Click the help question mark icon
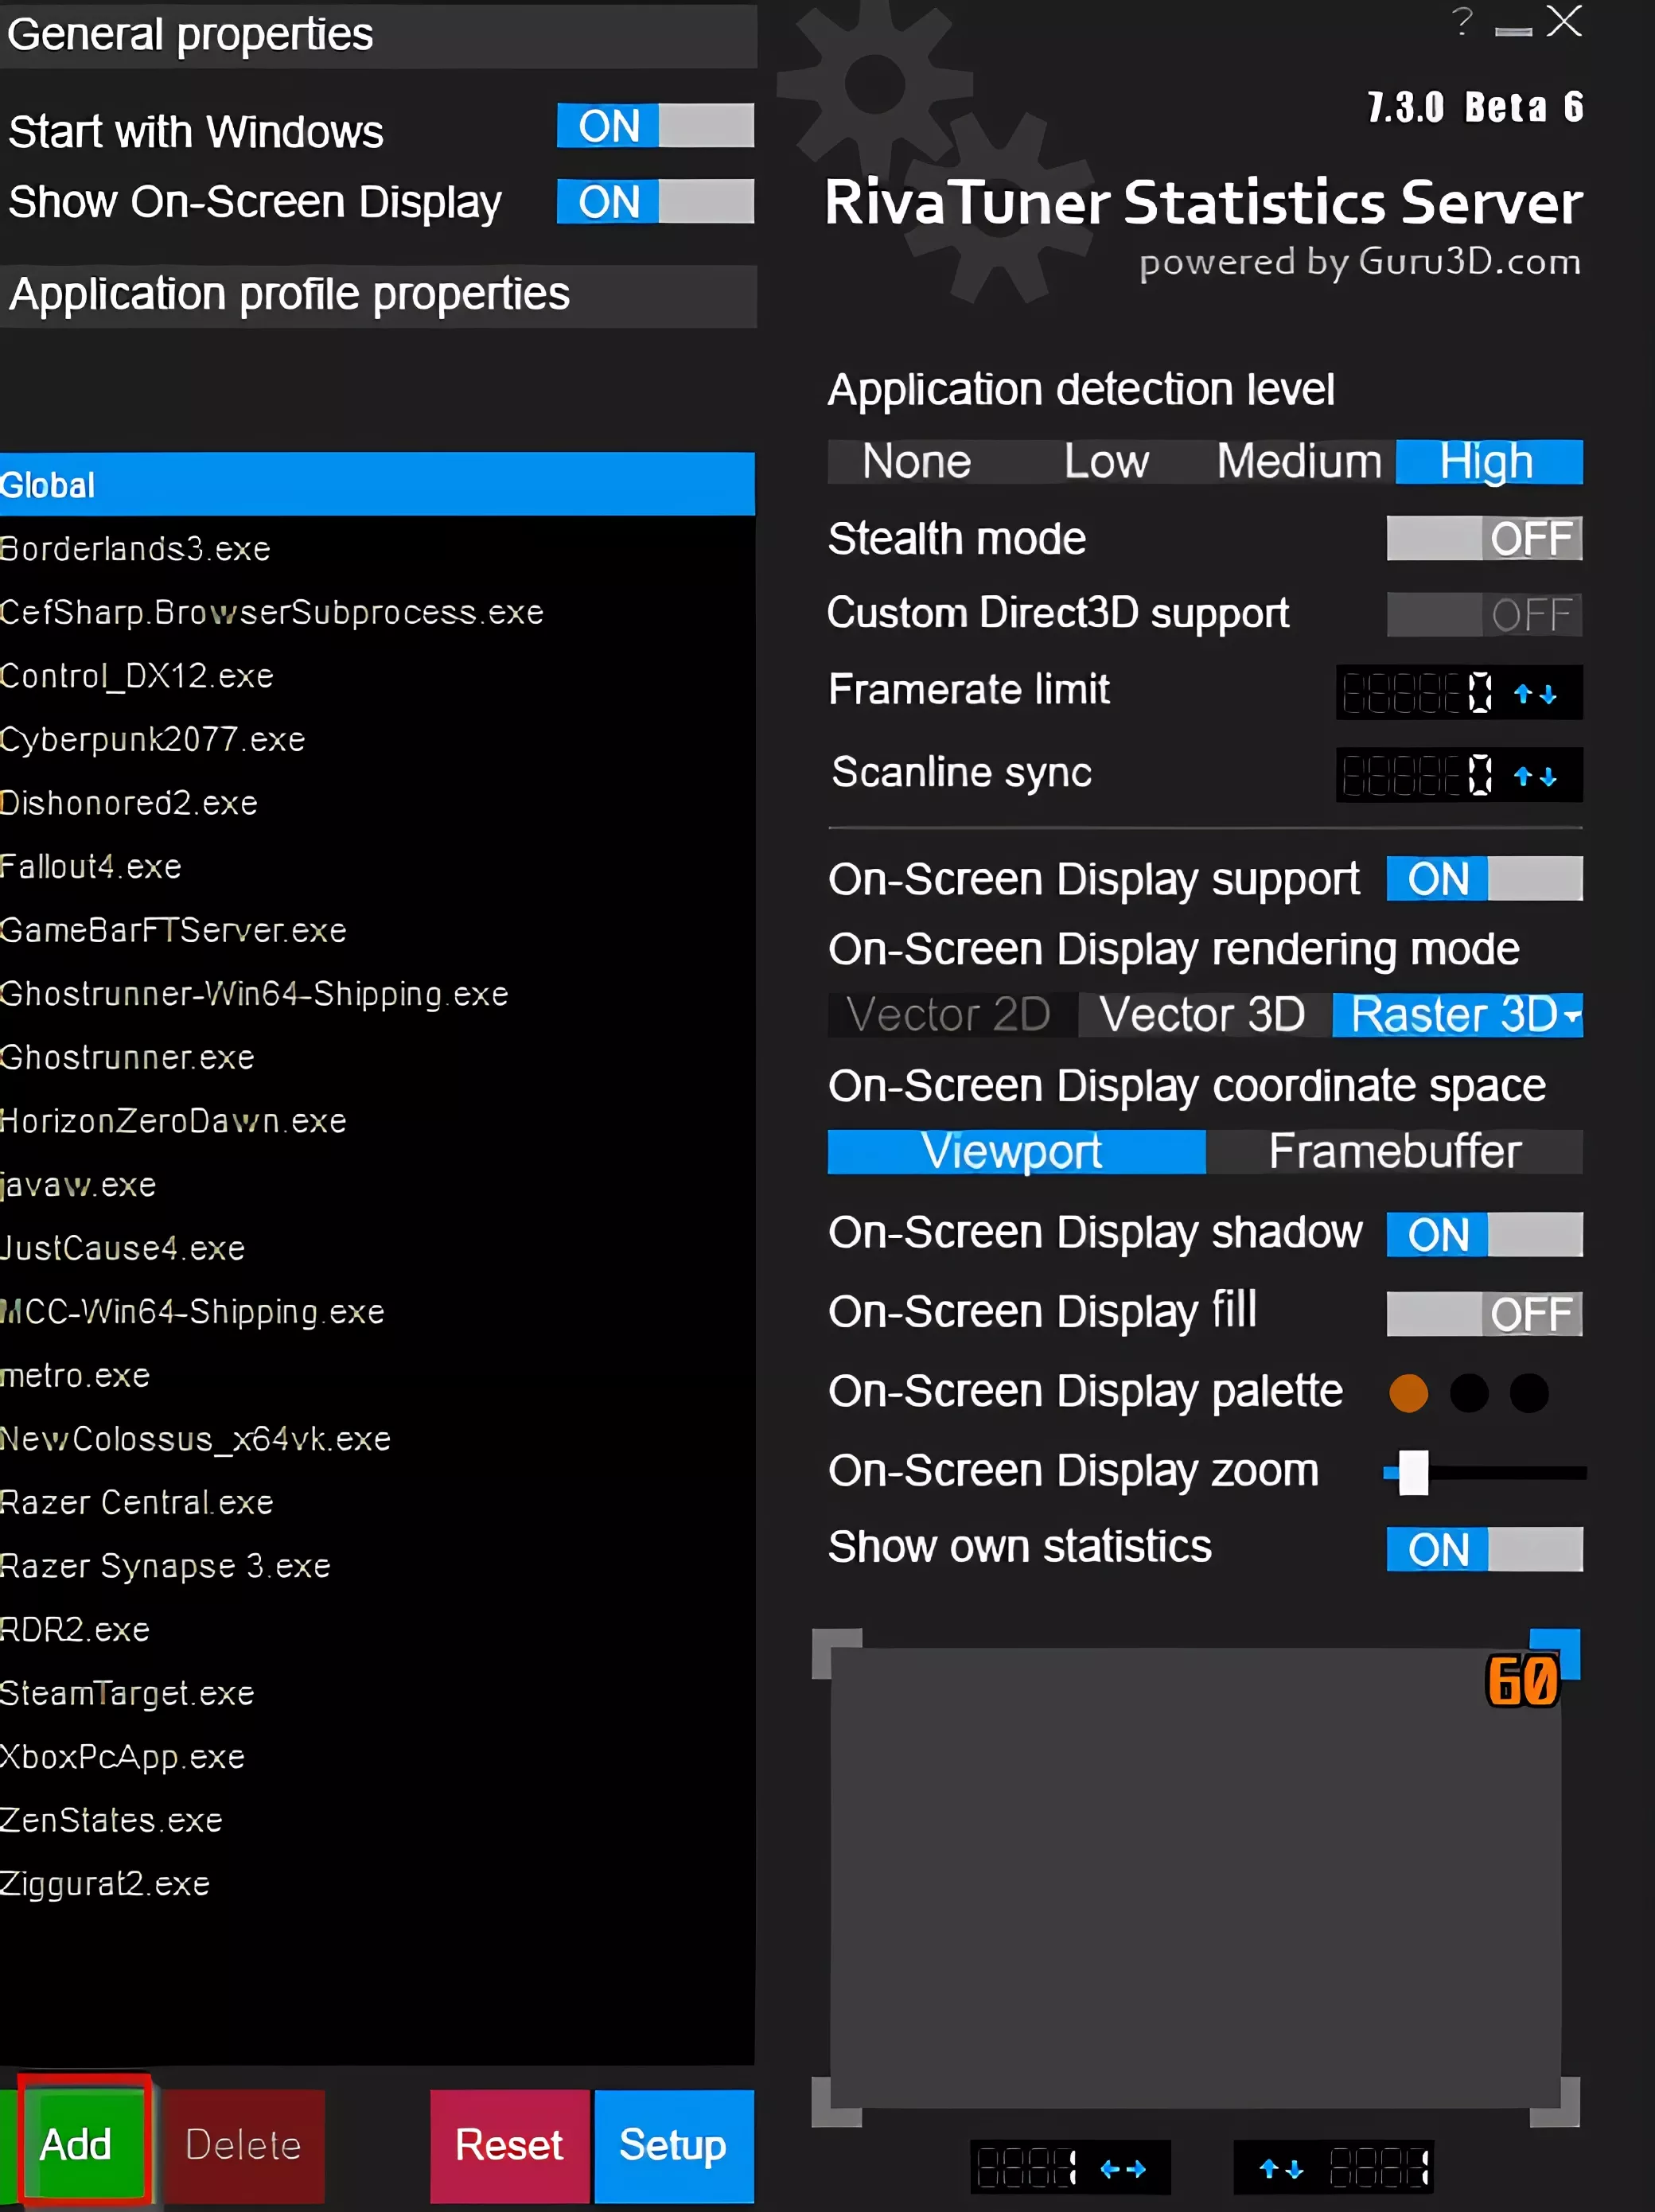This screenshot has height=2212, width=1655. (x=1463, y=22)
